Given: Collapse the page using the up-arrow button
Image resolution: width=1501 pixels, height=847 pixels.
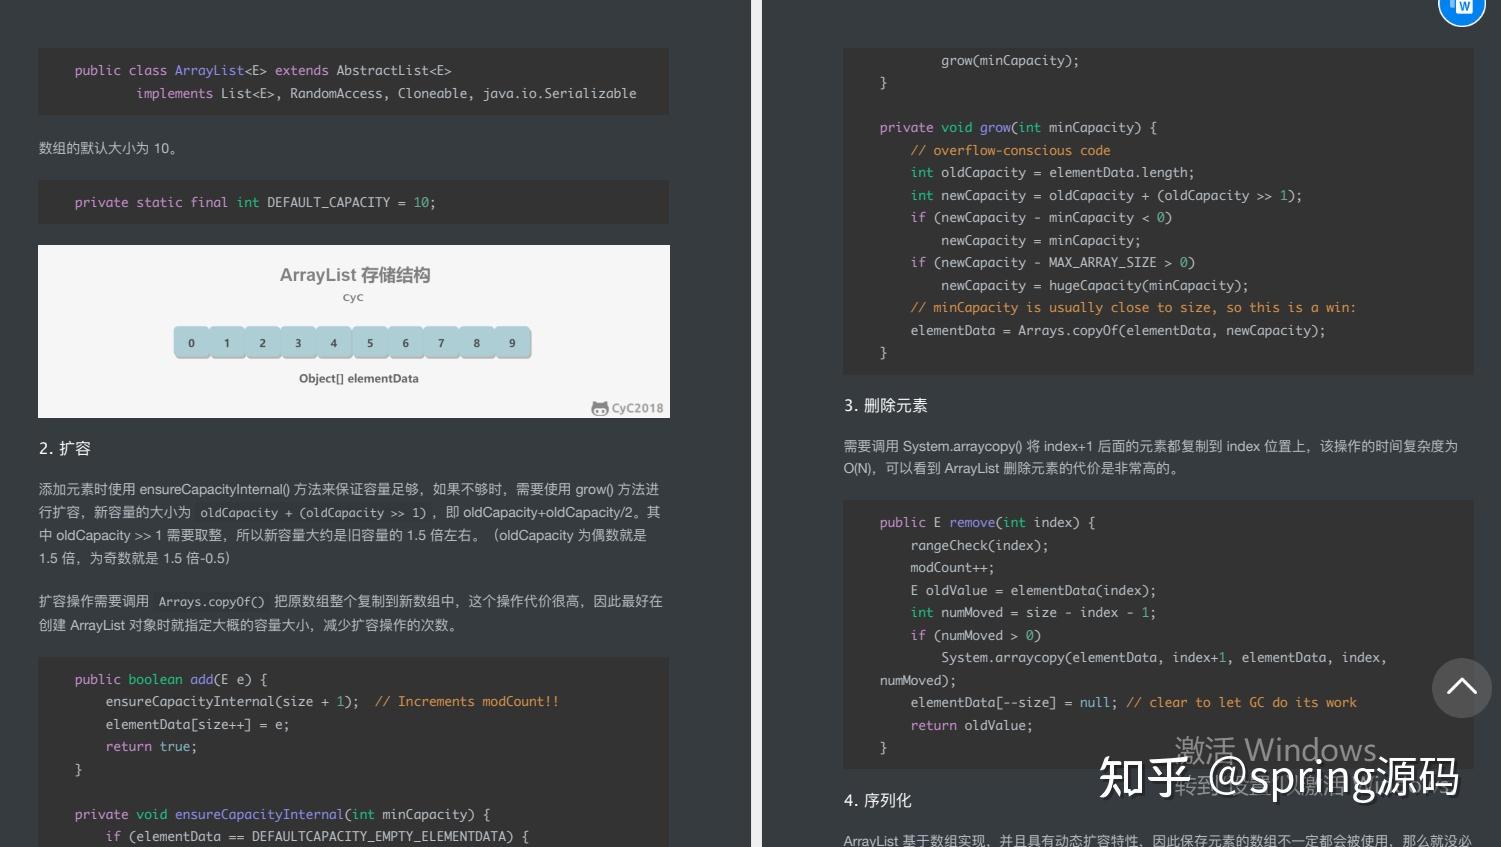Looking at the screenshot, I should click(1461, 688).
